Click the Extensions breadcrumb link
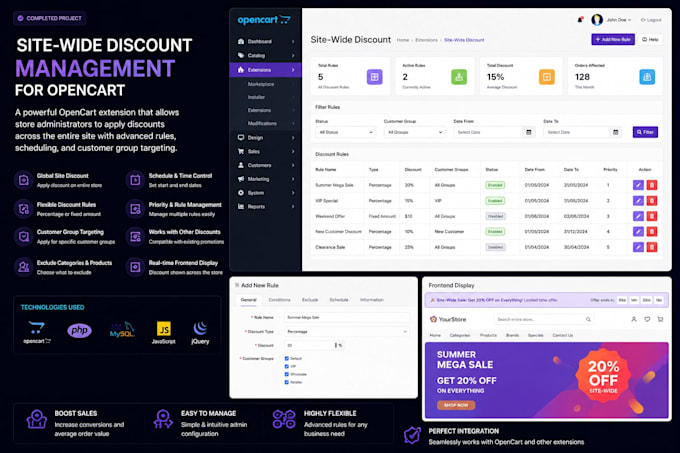The image size is (680, 453). click(426, 40)
